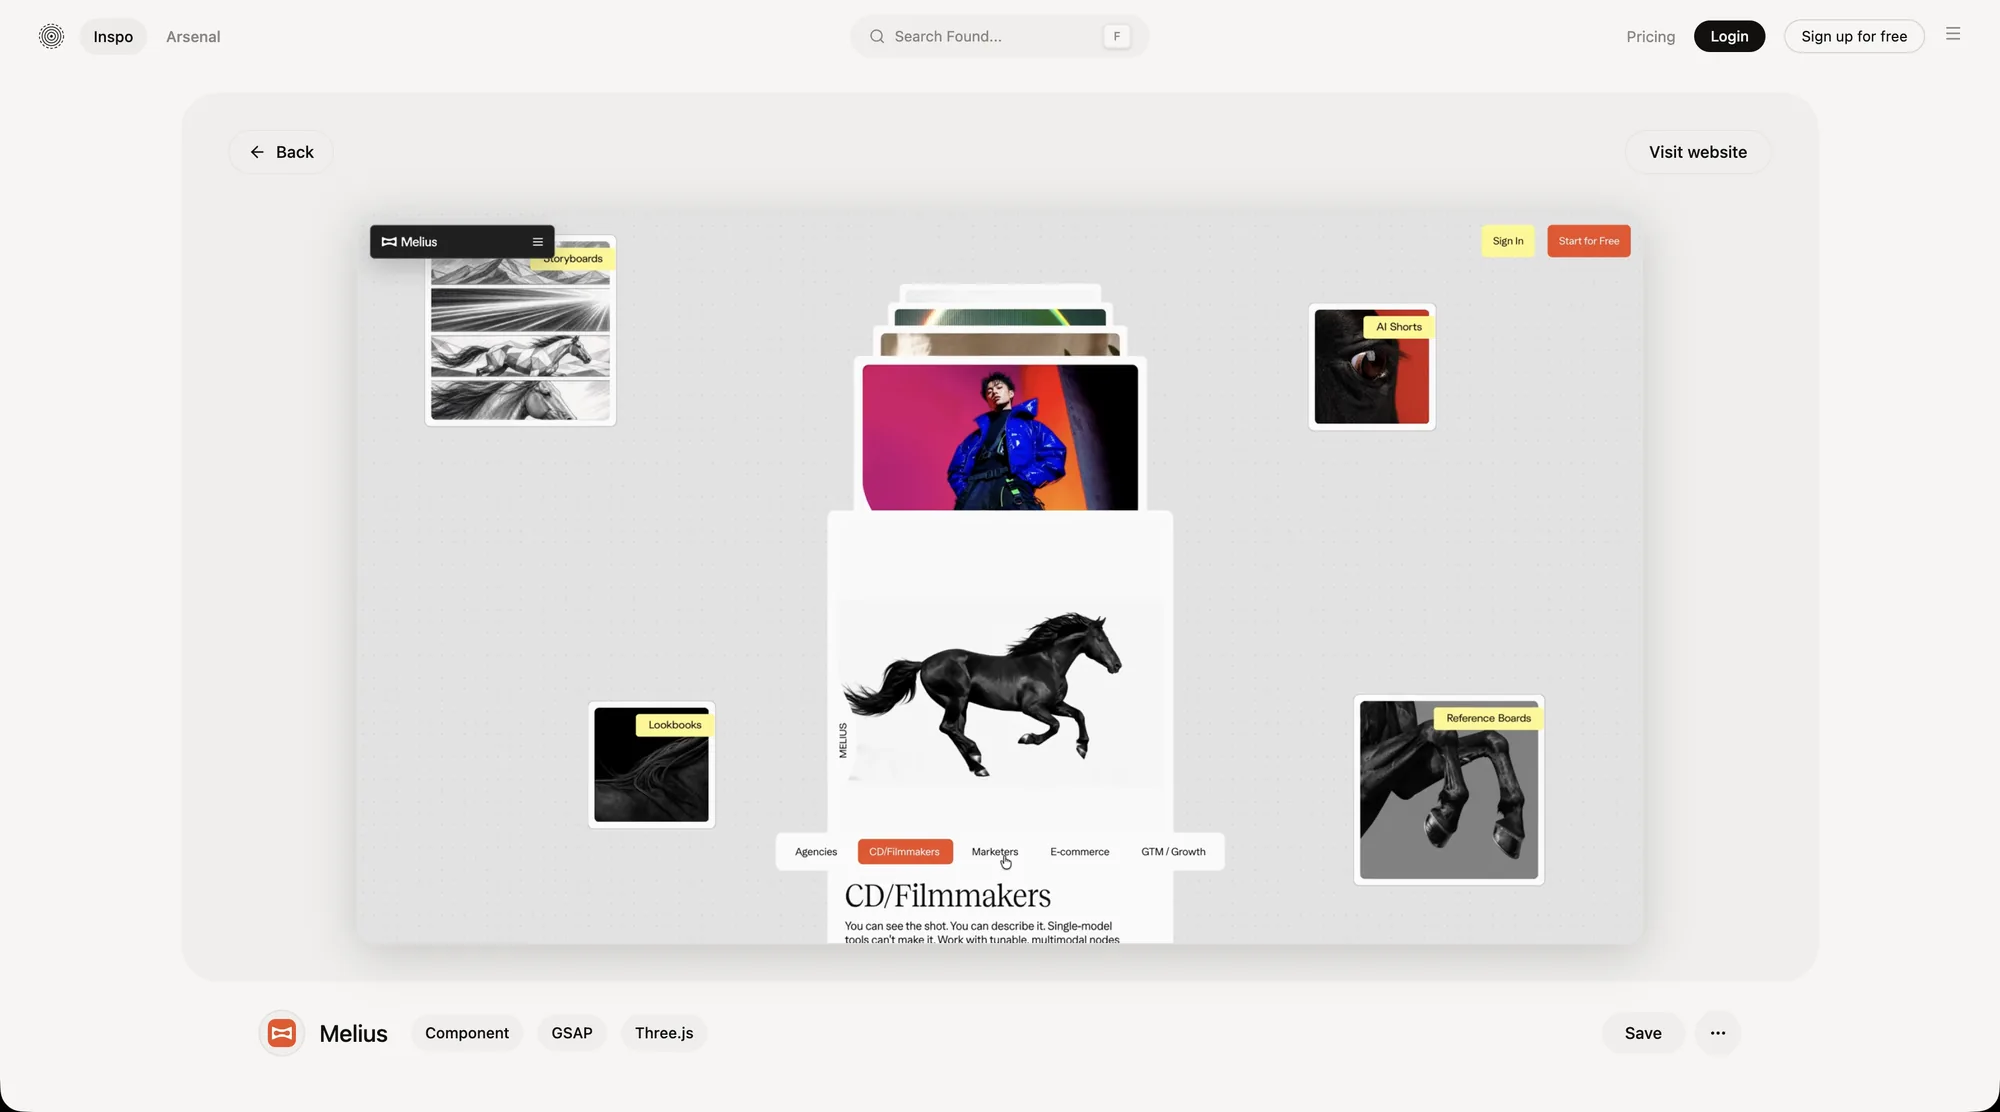Go Back to the previous page
Screen dimensions: 2000x1112
point(281,152)
